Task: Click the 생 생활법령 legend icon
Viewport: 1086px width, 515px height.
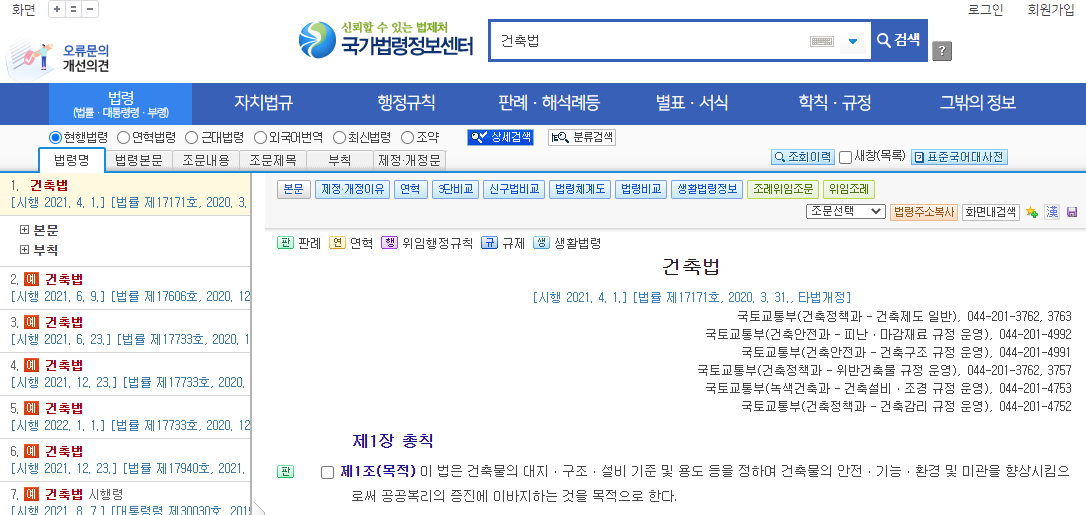Action: click(x=542, y=243)
